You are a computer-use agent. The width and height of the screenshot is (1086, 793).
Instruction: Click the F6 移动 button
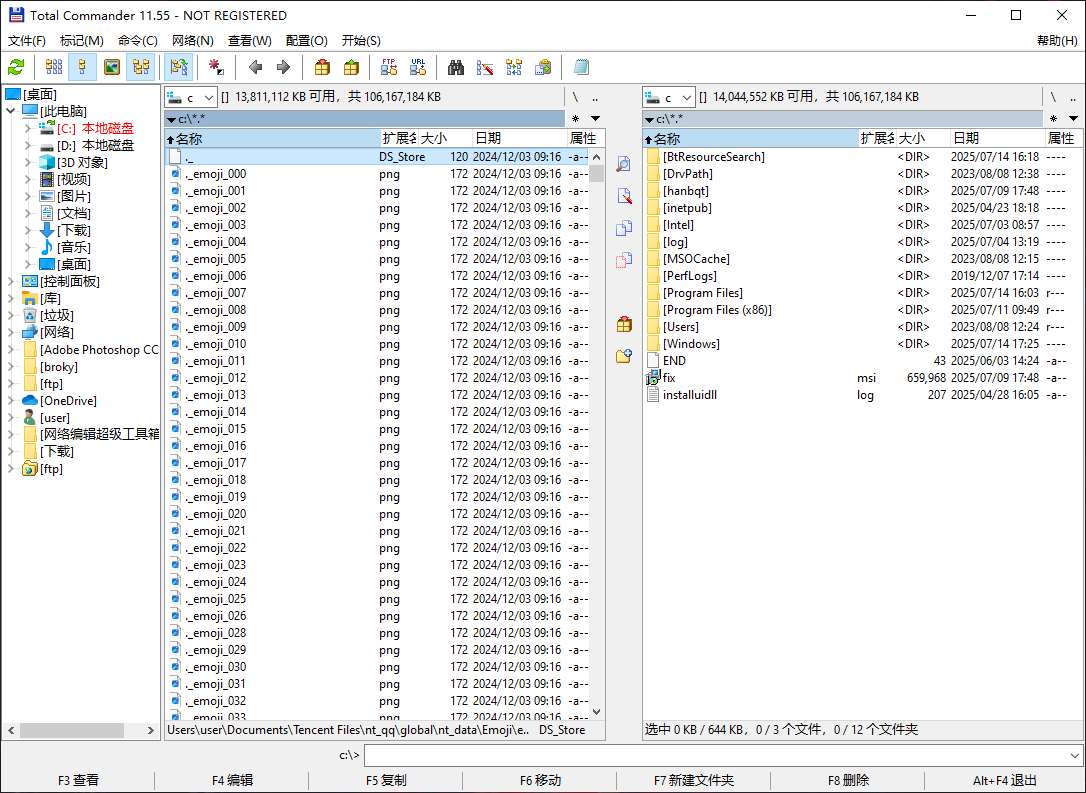pos(540,781)
